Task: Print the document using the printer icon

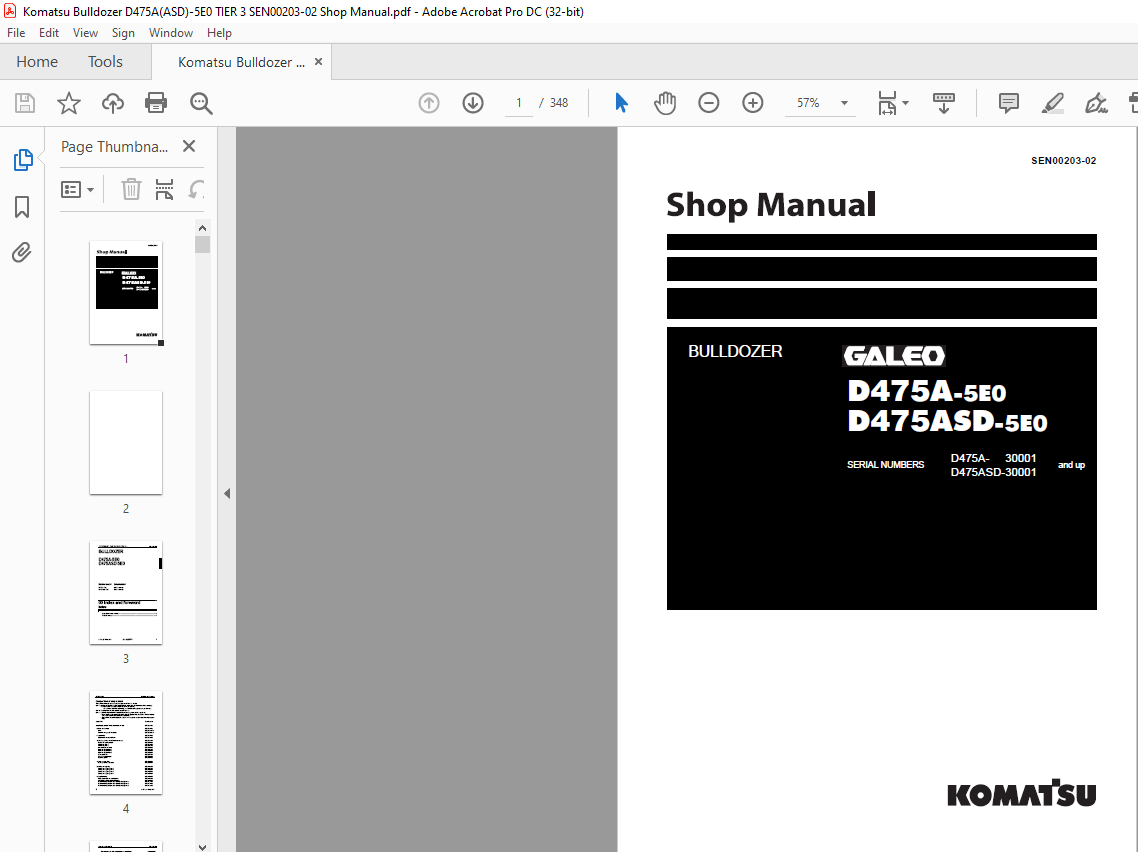Action: point(156,103)
